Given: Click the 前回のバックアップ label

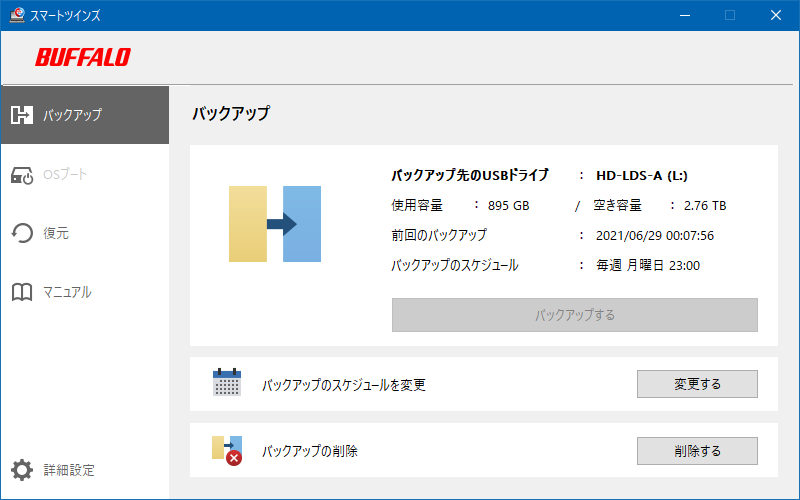Looking at the screenshot, I should (x=439, y=235).
